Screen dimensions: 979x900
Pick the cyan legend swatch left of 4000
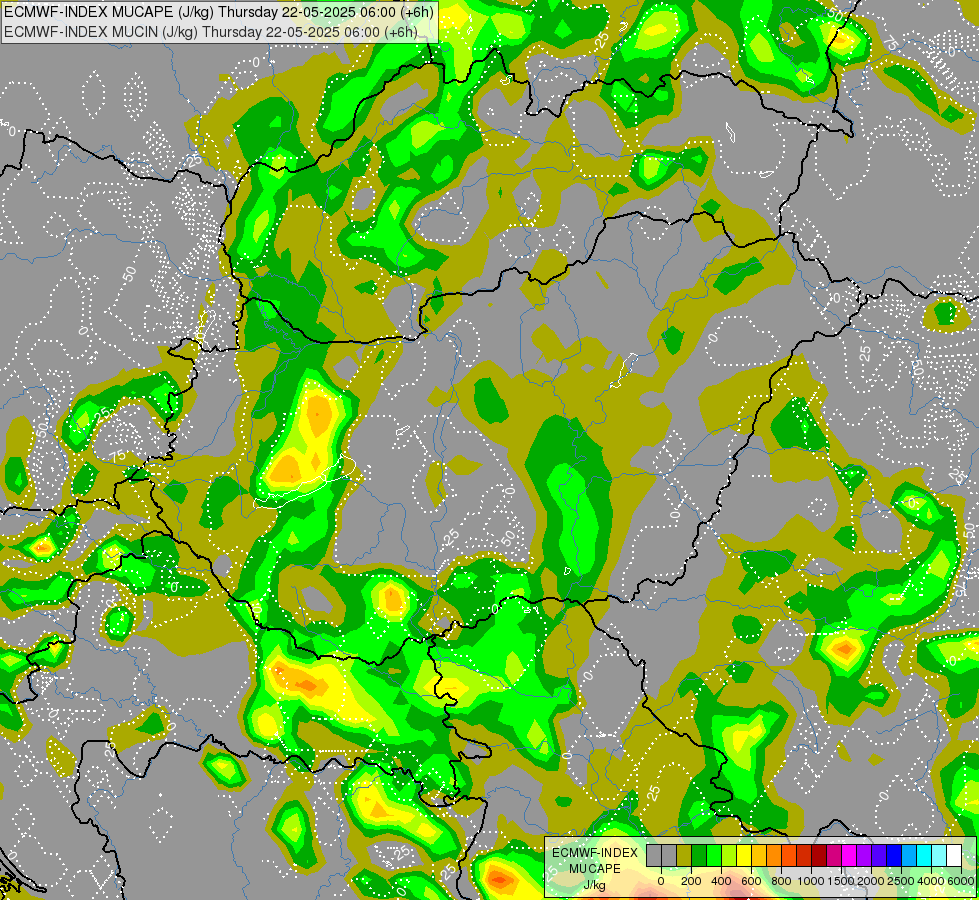[925, 855]
